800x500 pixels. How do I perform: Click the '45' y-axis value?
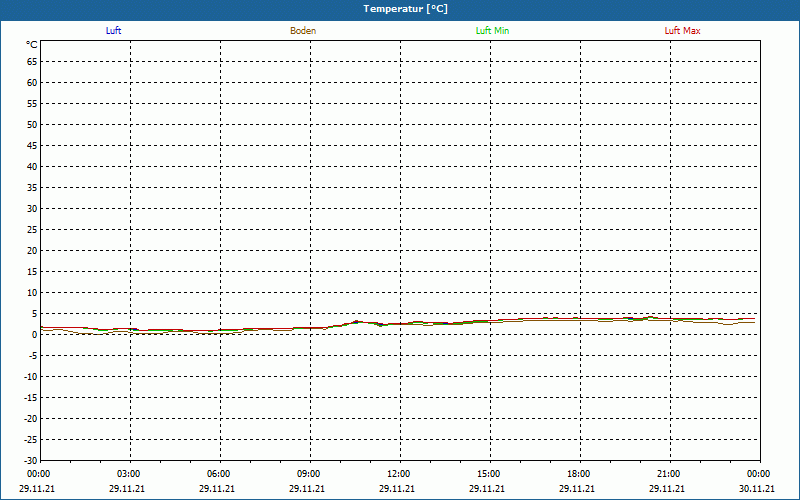coord(32,146)
